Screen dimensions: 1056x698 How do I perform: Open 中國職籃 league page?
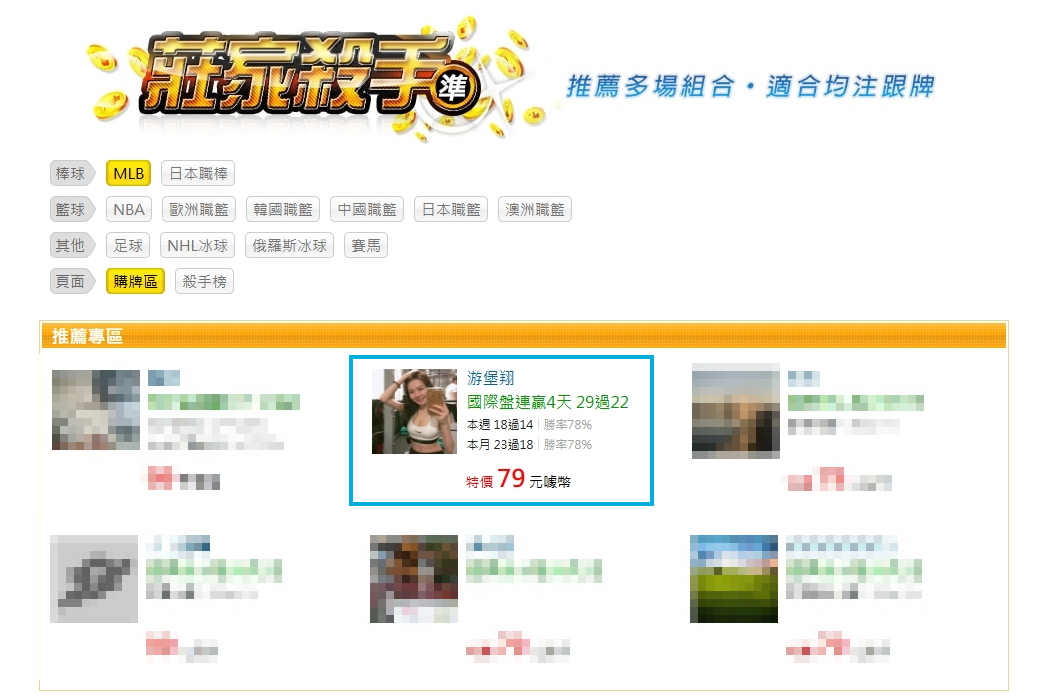pyautogui.click(x=367, y=210)
